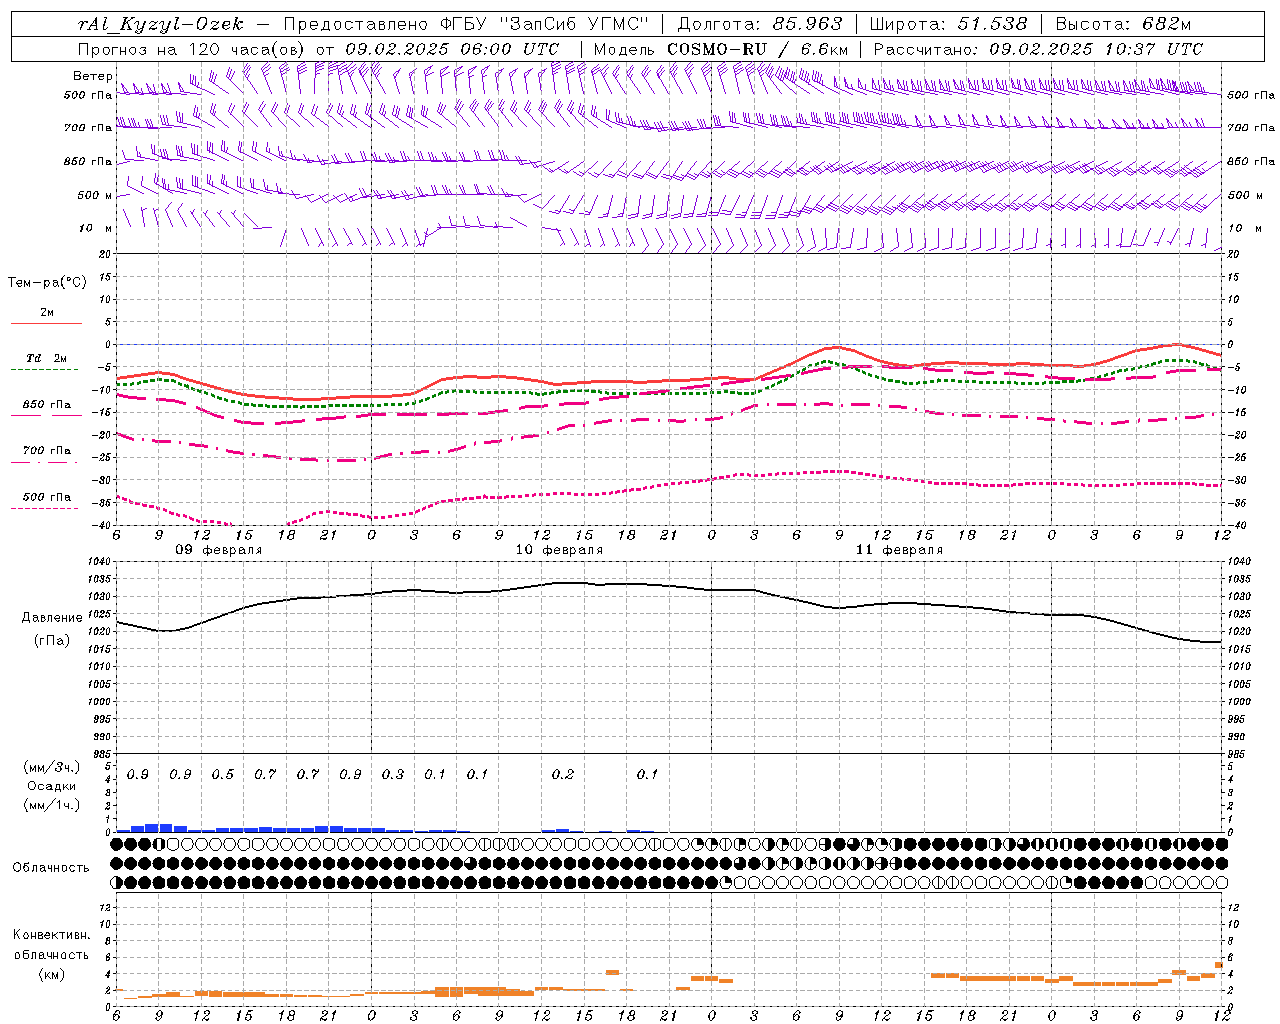Click 'Прогноз на 120 часа(ов)' forecast text
This screenshot has width=1280, height=1024.
tap(193, 49)
